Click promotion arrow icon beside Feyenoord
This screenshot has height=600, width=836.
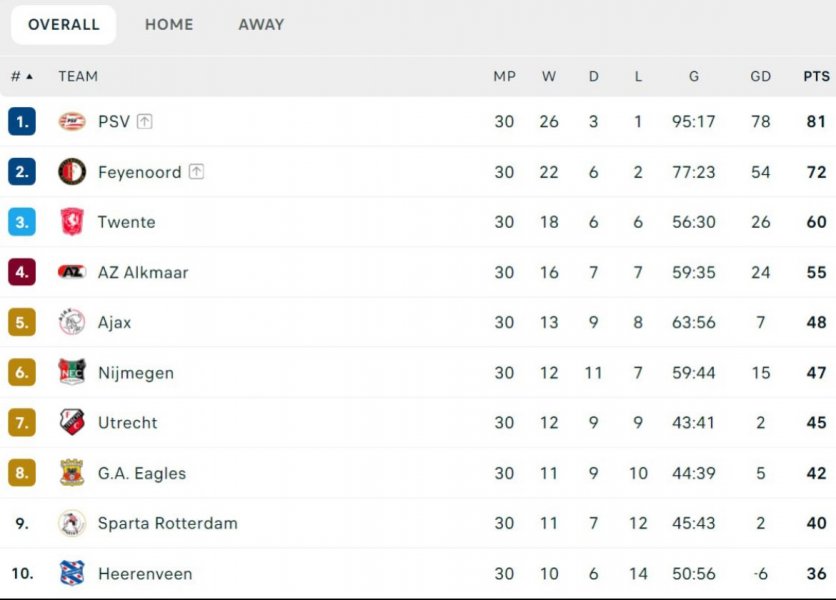(x=196, y=172)
